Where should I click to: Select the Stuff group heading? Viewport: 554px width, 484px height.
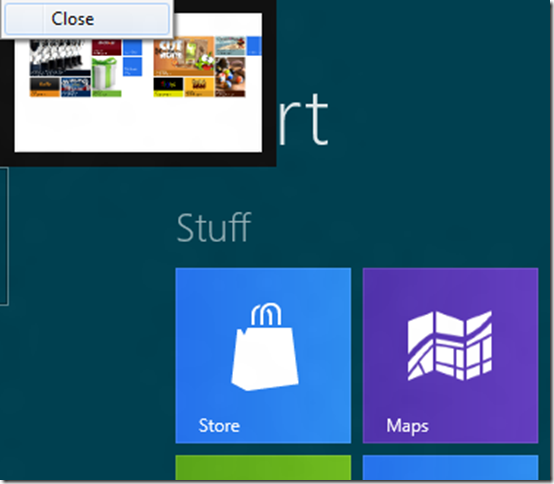(214, 228)
